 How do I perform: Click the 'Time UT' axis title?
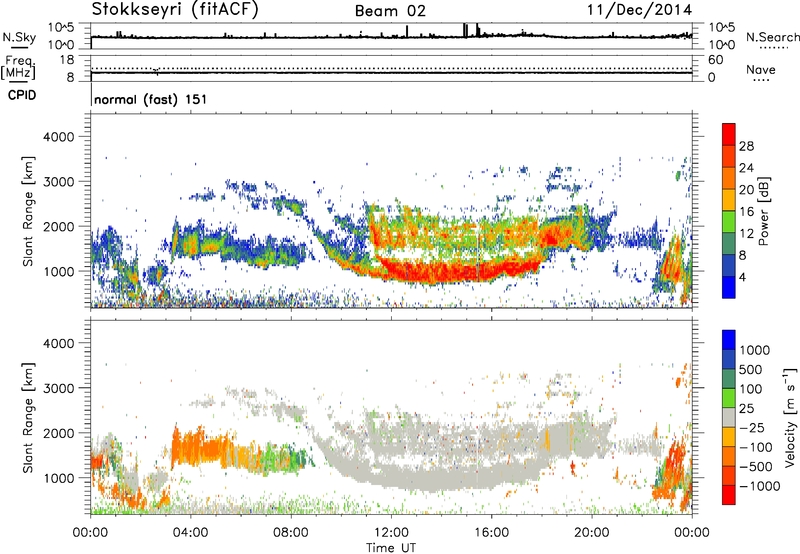click(391, 548)
